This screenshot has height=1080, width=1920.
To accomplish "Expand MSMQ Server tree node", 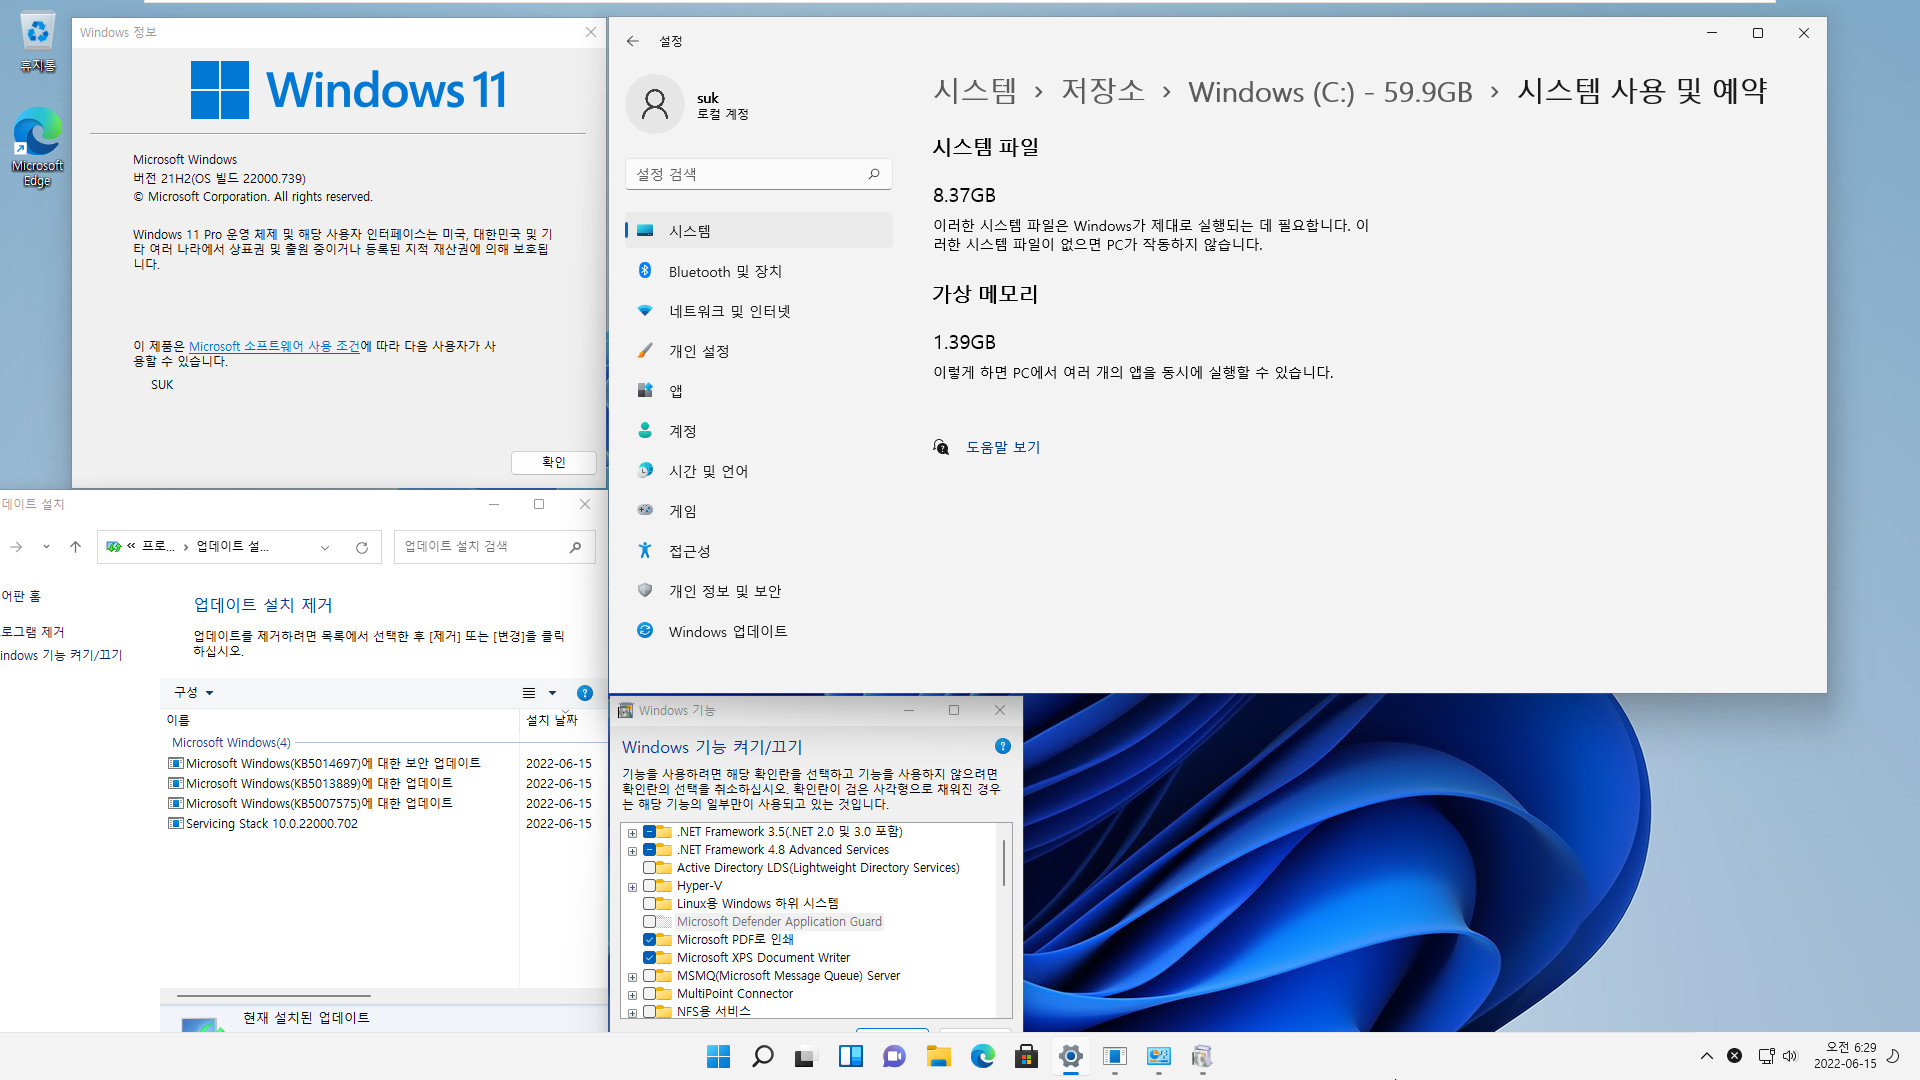I will (632, 977).
